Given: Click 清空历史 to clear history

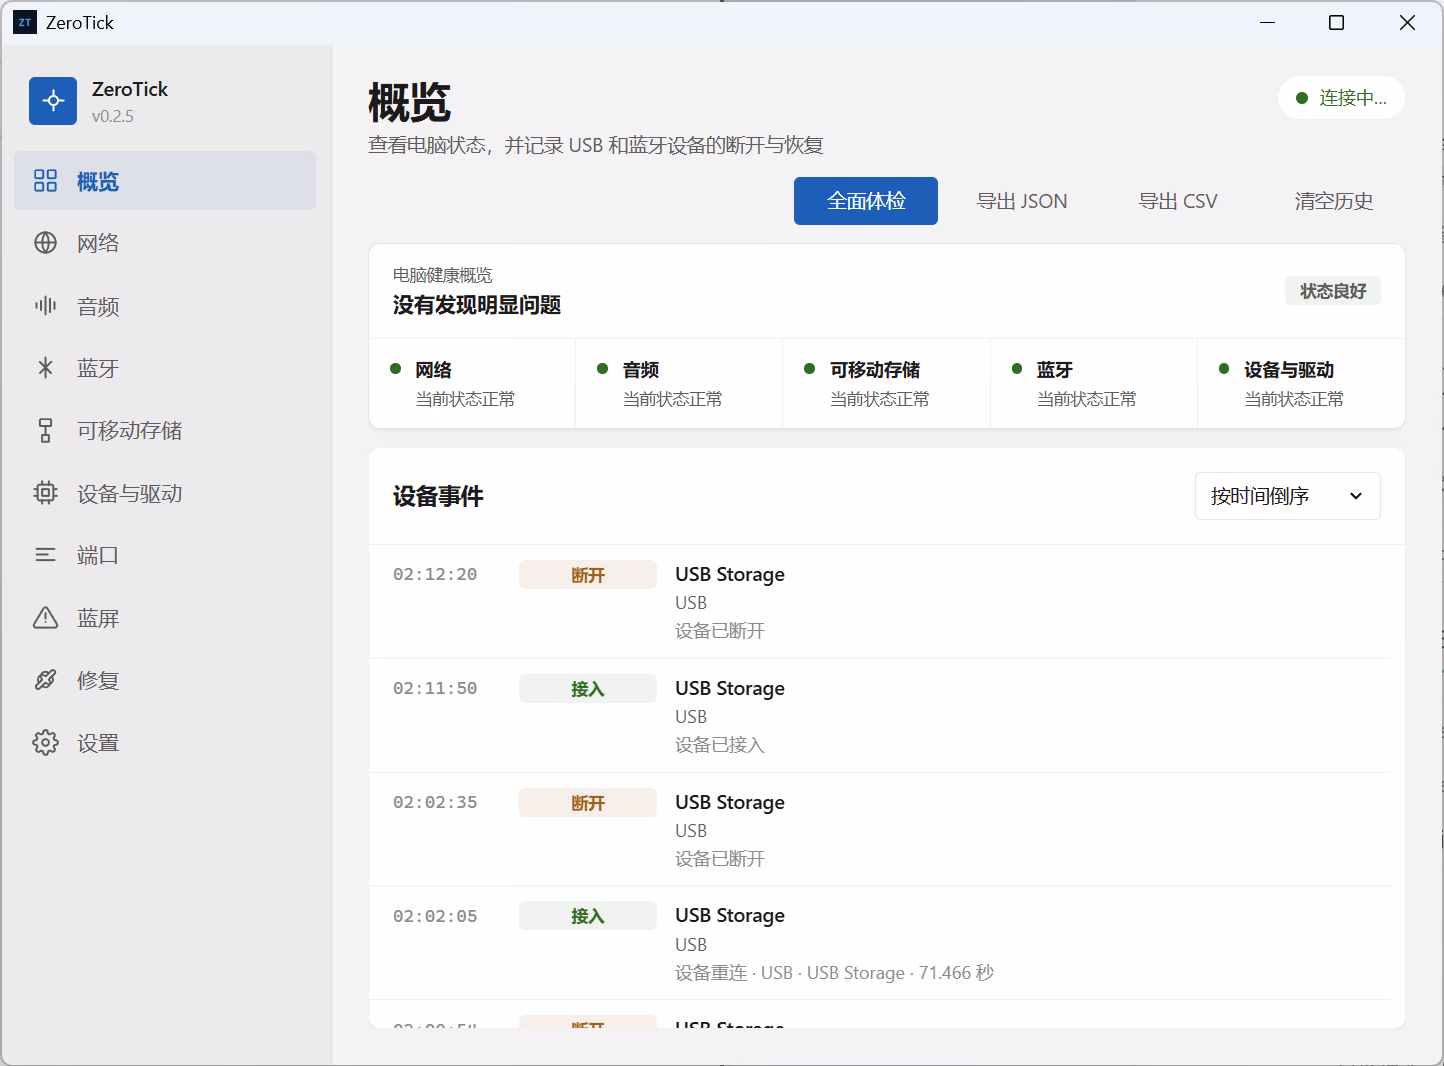Looking at the screenshot, I should coord(1334,201).
